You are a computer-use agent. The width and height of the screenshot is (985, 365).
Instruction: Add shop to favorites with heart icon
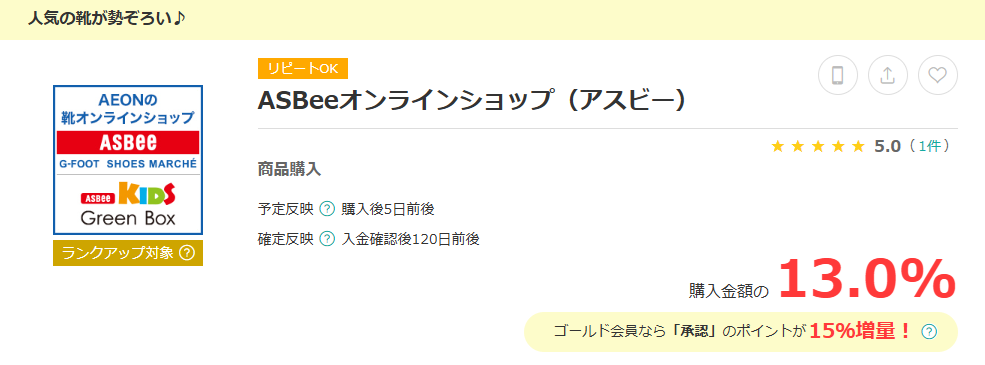[x=938, y=75]
